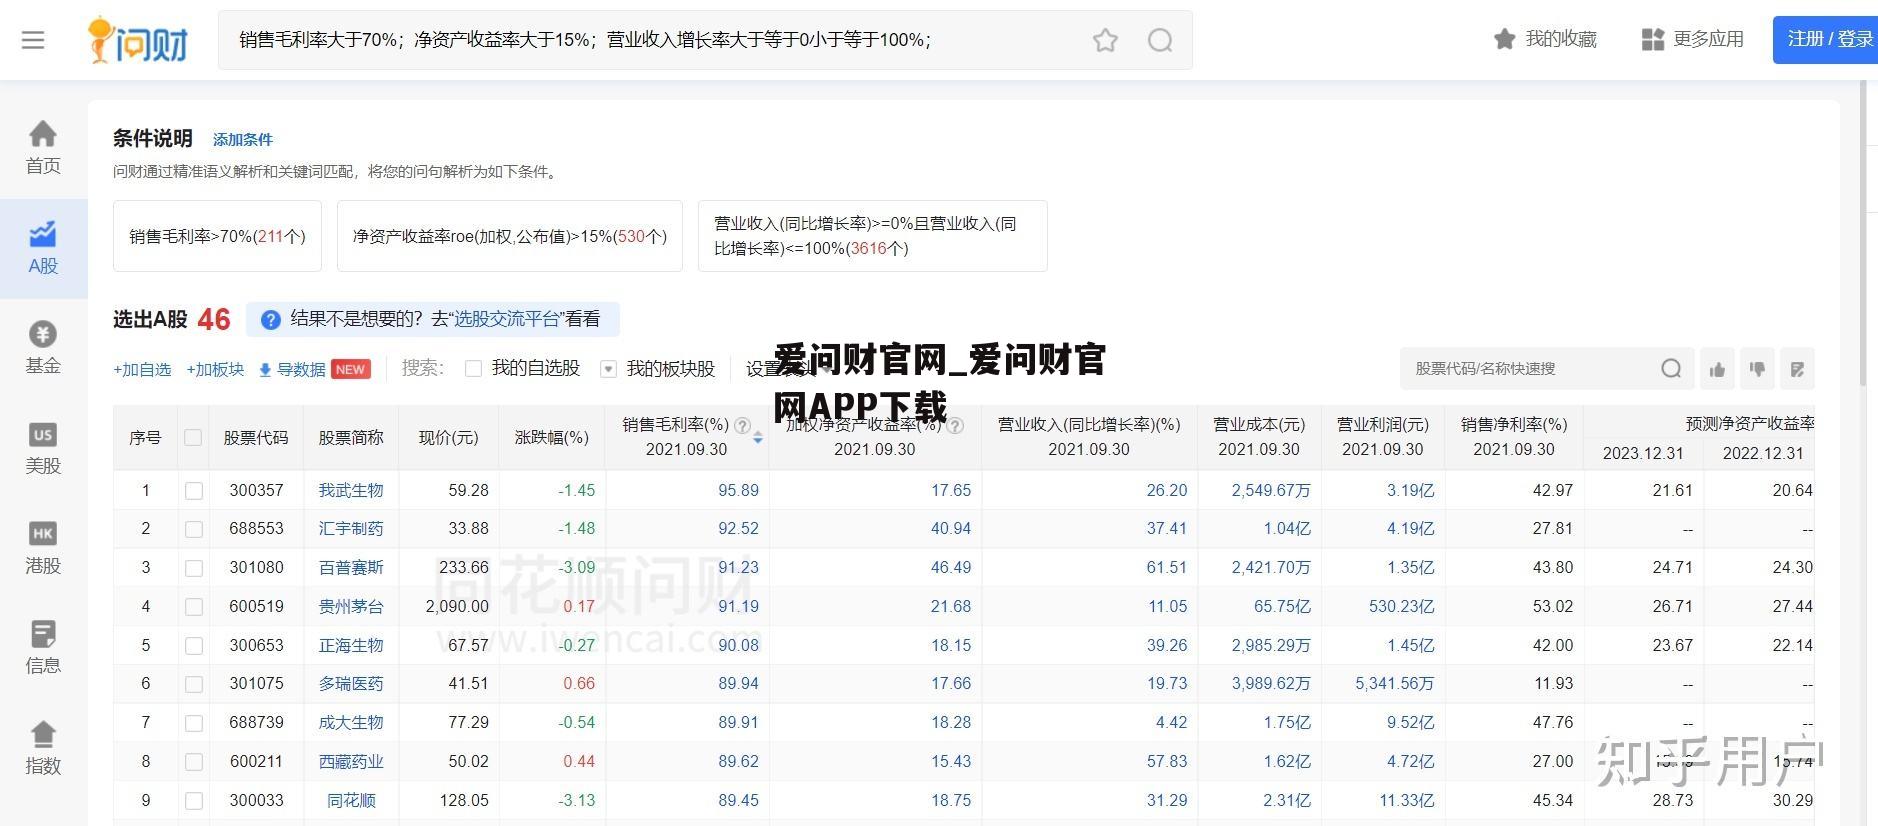The width and height of the screenshot is (1878, 826).
Task: Check the row for 西藏药业
Action: [x=194, y=762]
